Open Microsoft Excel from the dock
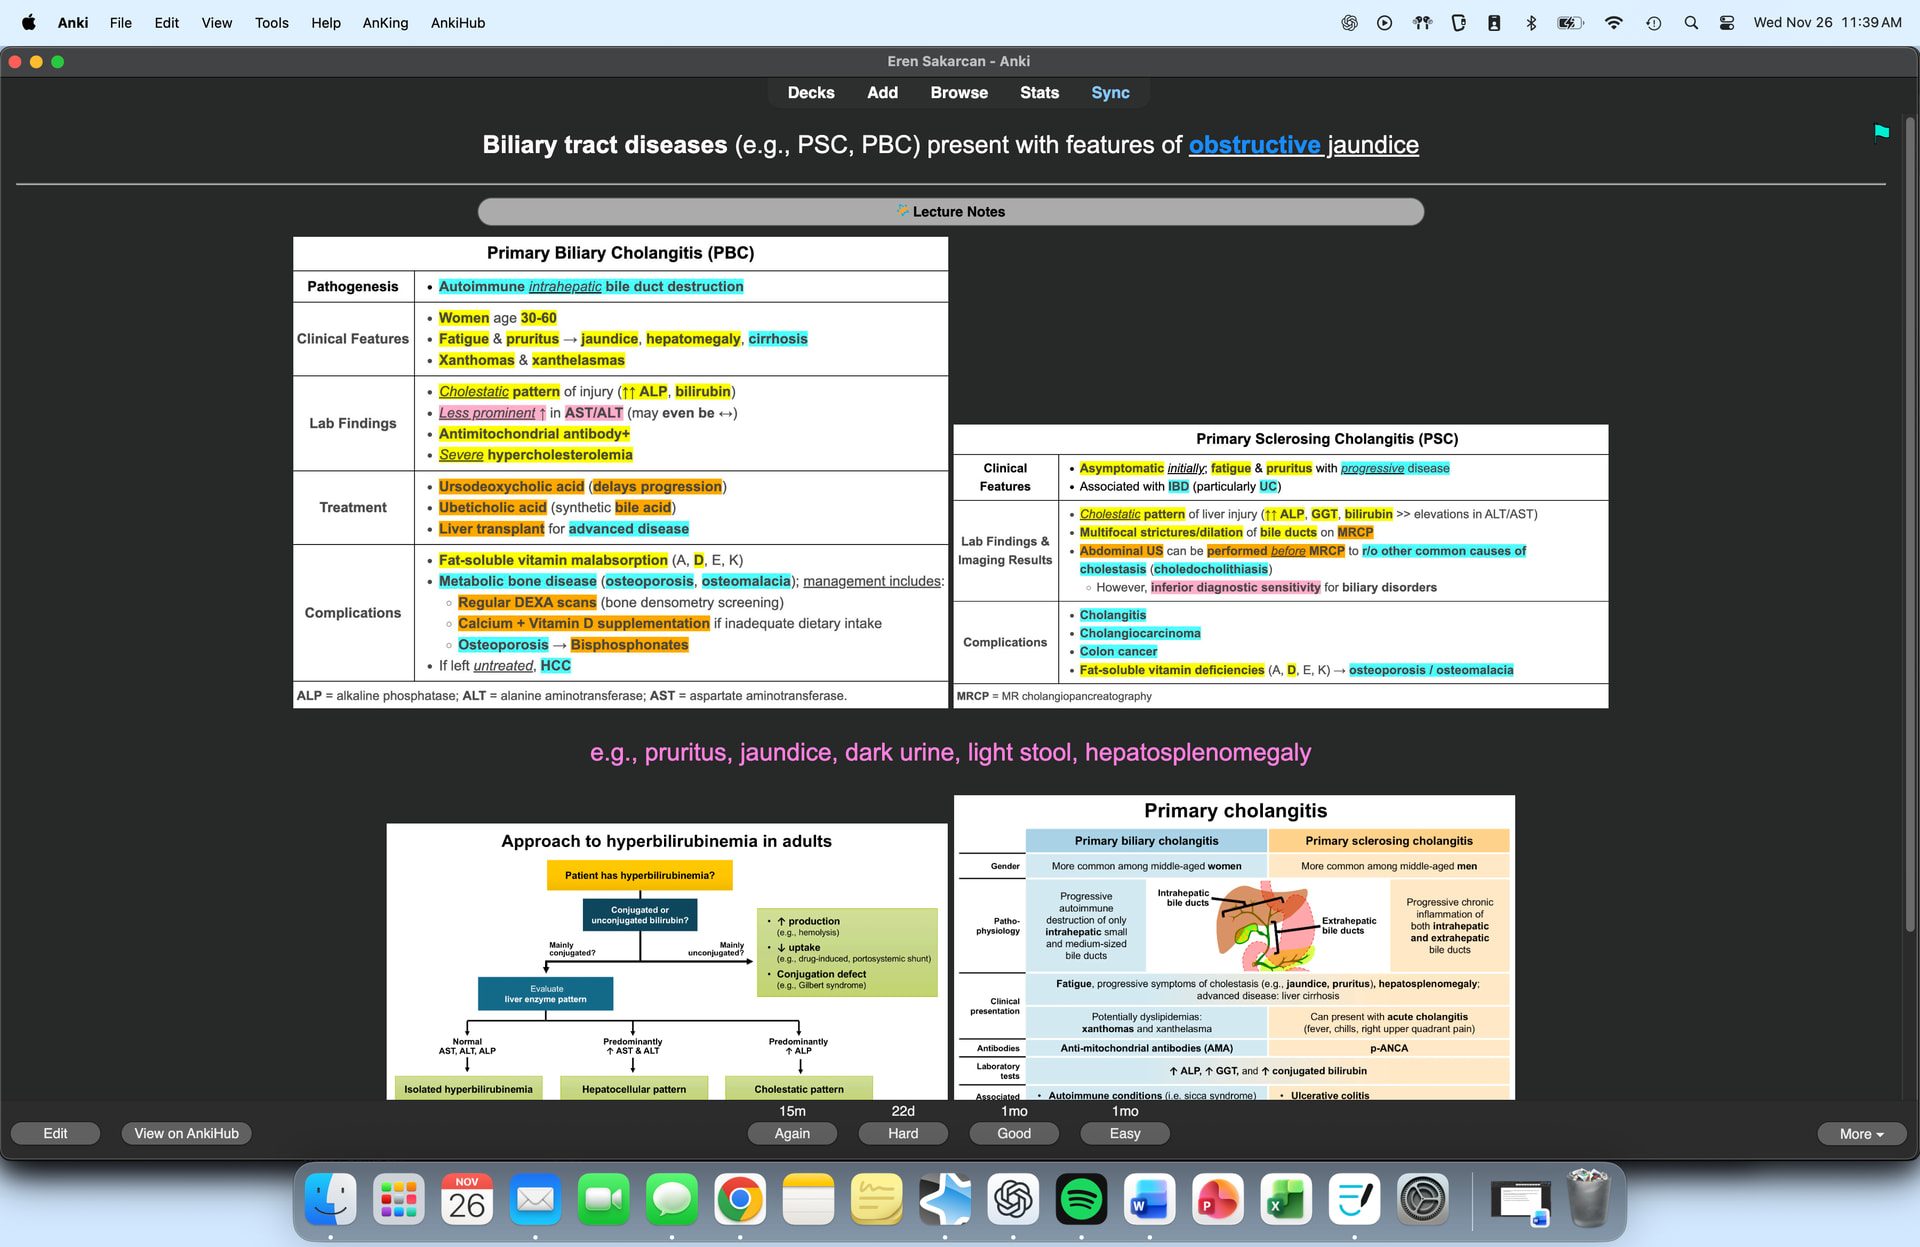 click(x=1286, y=1199)
